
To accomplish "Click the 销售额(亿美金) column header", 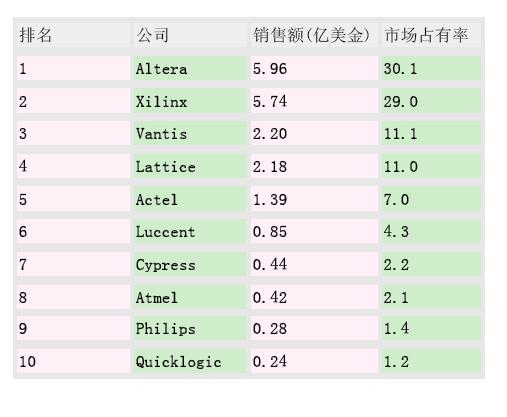I will pos(314,35).
